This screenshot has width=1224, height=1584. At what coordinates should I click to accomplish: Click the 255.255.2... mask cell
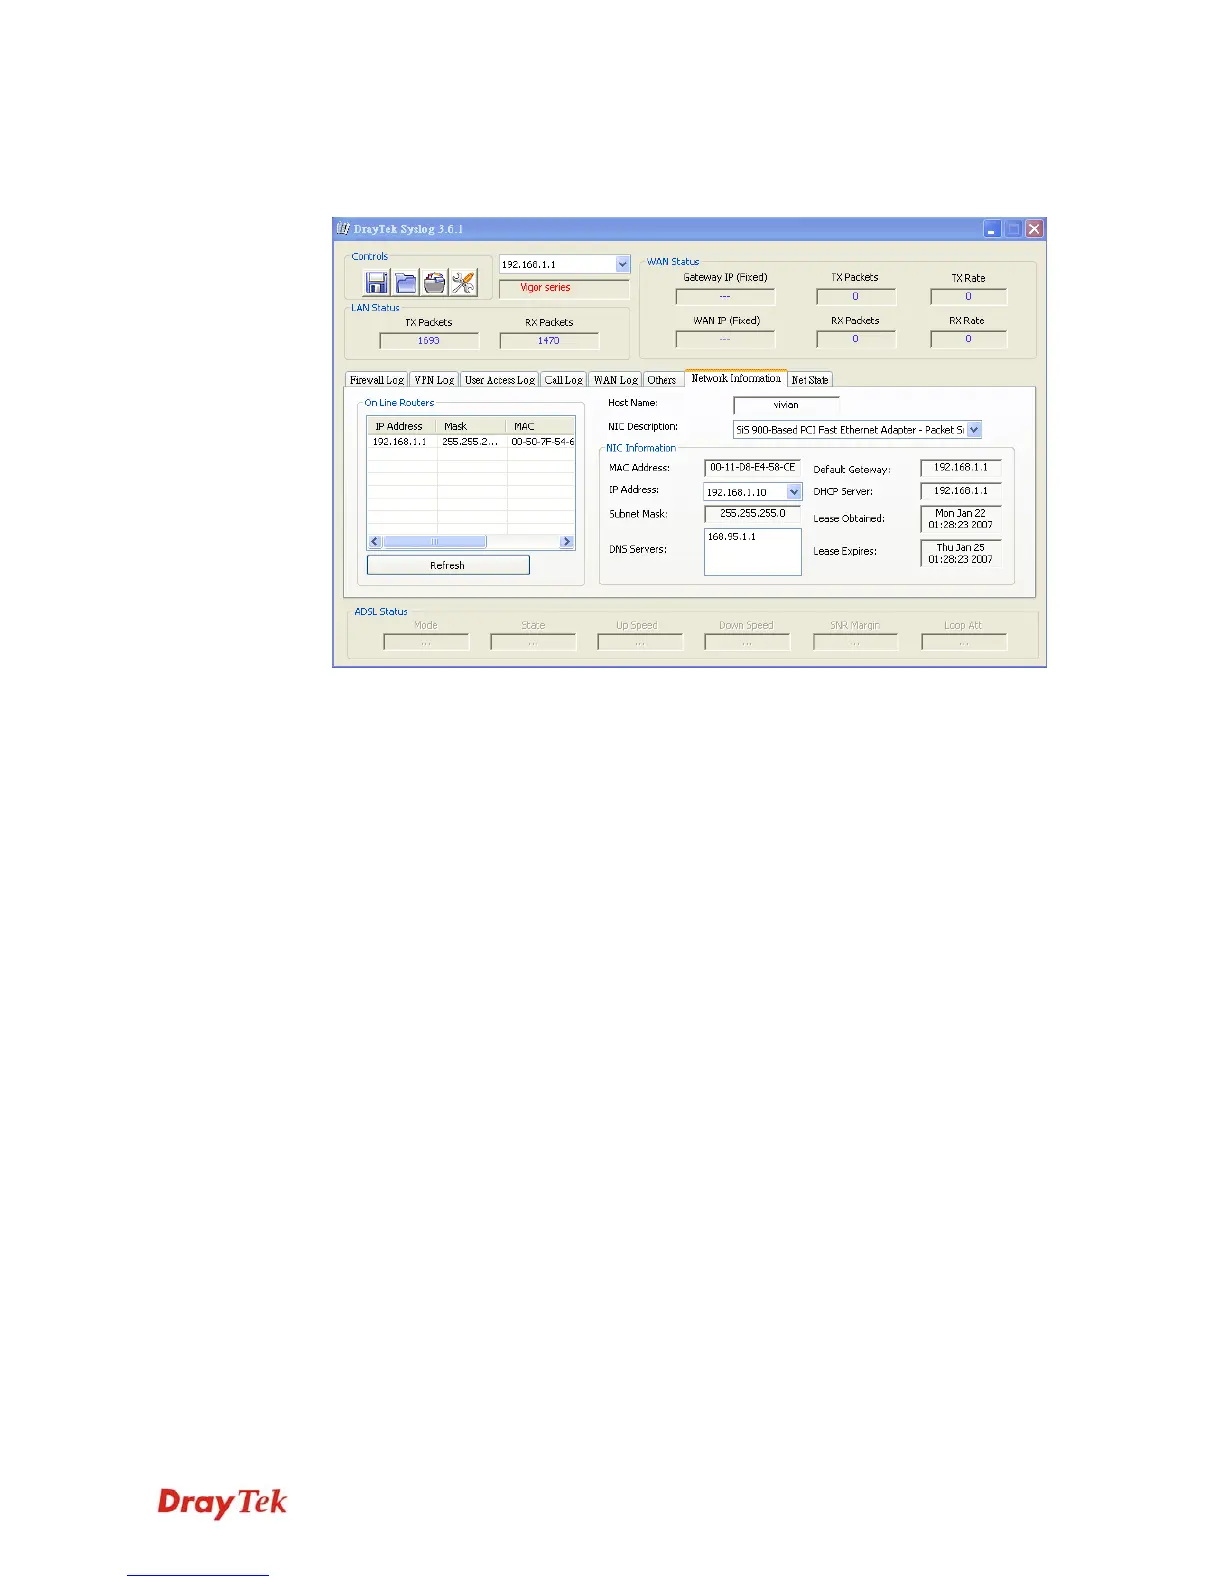(x=470, y=441)
